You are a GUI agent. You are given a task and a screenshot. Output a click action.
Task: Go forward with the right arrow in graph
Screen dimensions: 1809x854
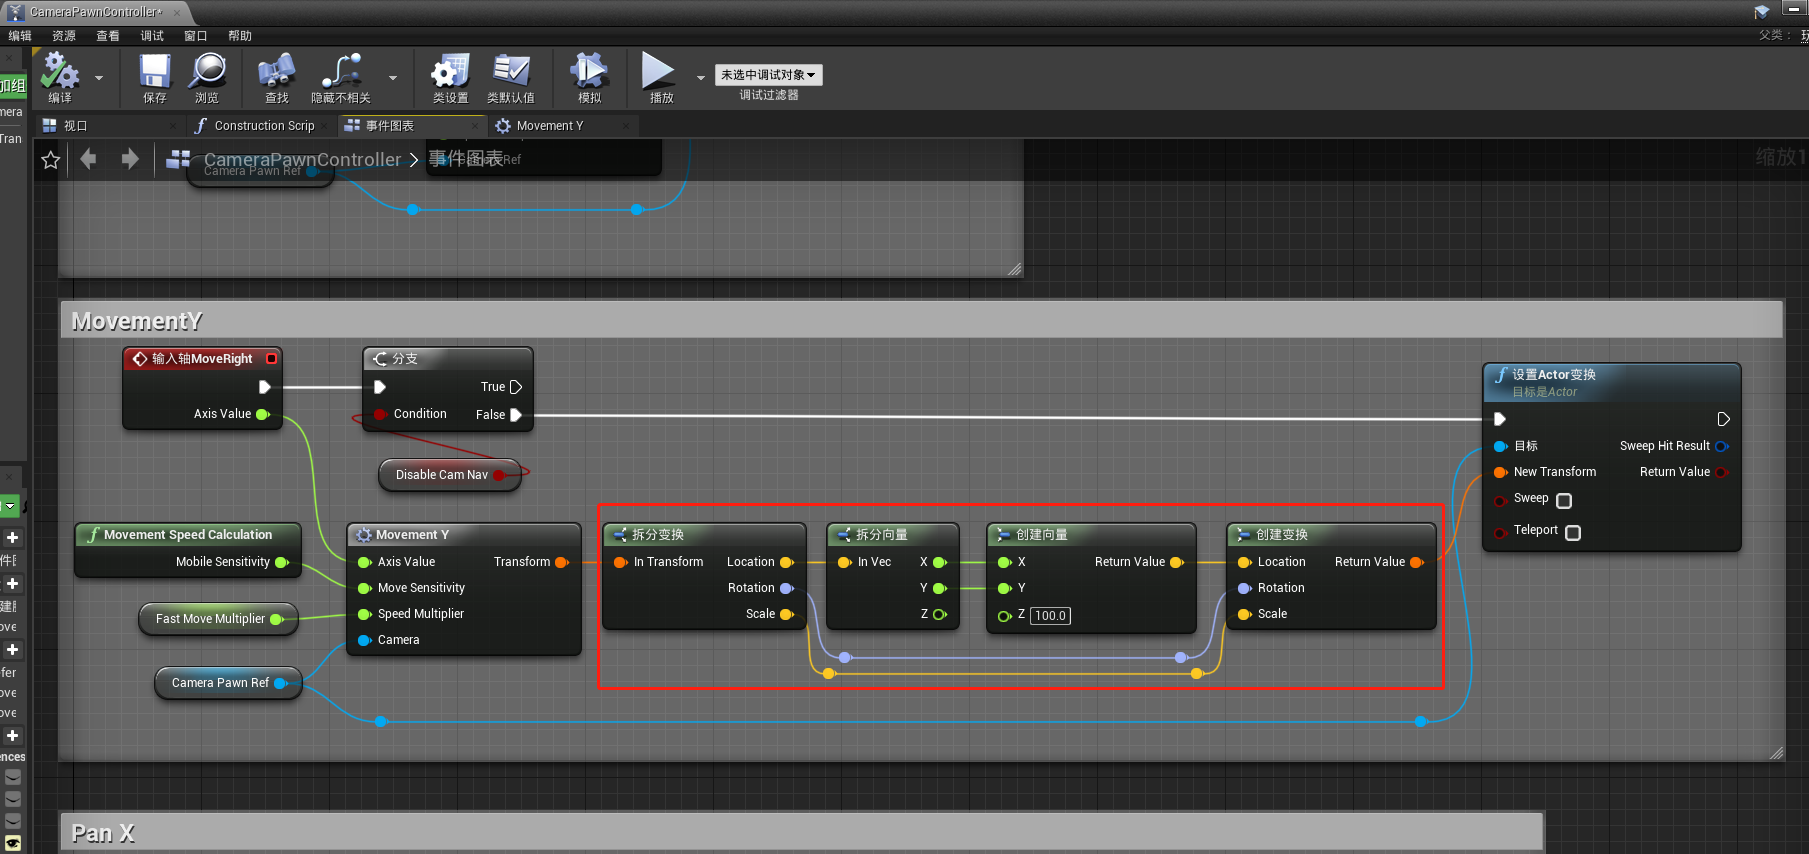click(x=130, y=159)
